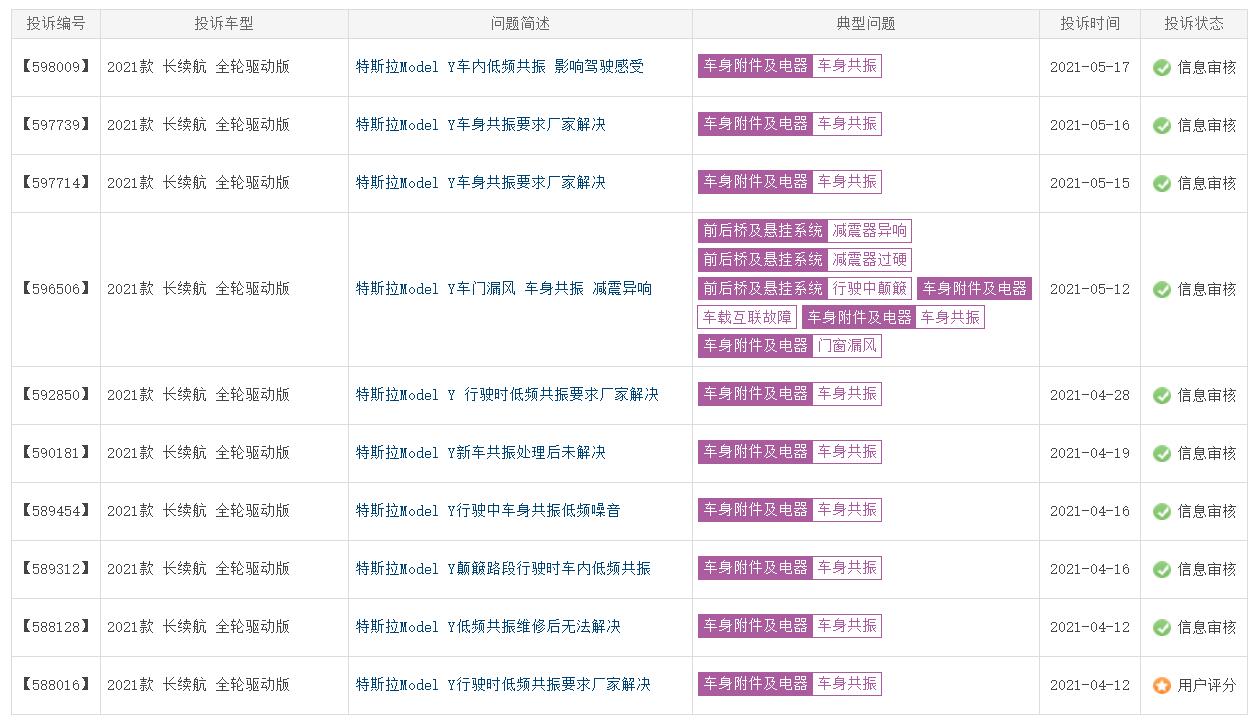Click the 投诉状态 column header
Screen dimensions: 1251x722
coord(1194,24)
